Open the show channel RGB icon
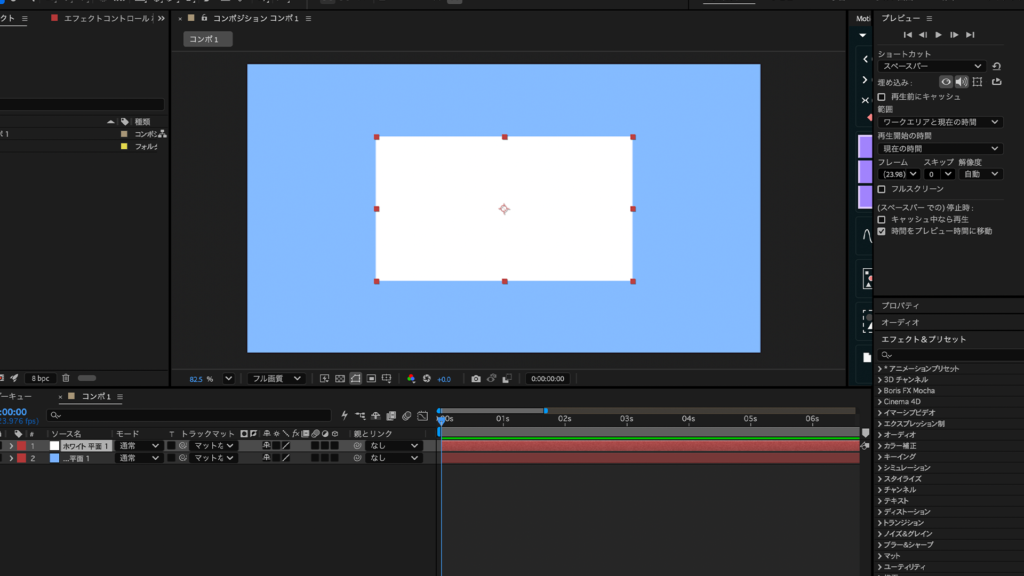This screenshot has height=576, width=1024. (x=411, y=379)
